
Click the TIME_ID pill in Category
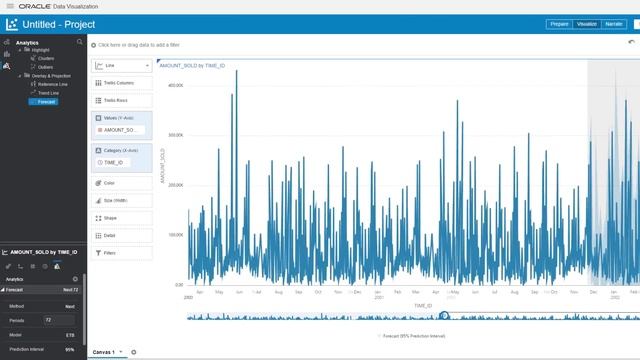tap(113, 162)
